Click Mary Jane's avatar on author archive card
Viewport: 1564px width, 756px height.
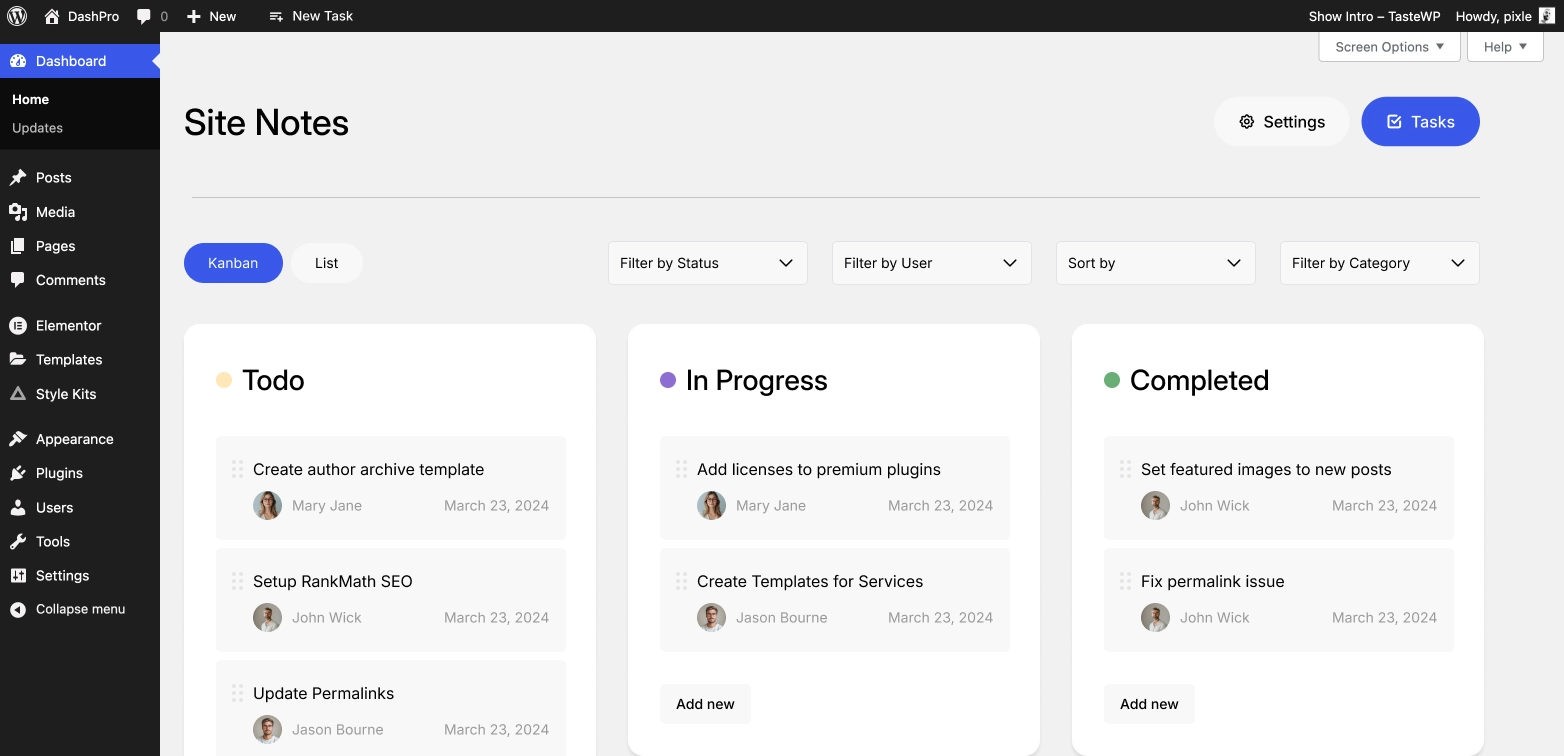[x=267, y=506]
